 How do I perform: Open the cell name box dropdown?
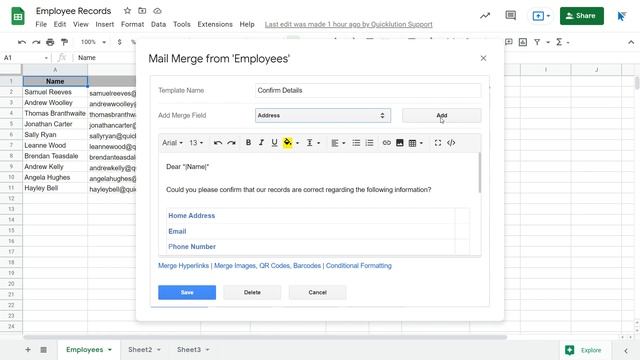[46, 58]
